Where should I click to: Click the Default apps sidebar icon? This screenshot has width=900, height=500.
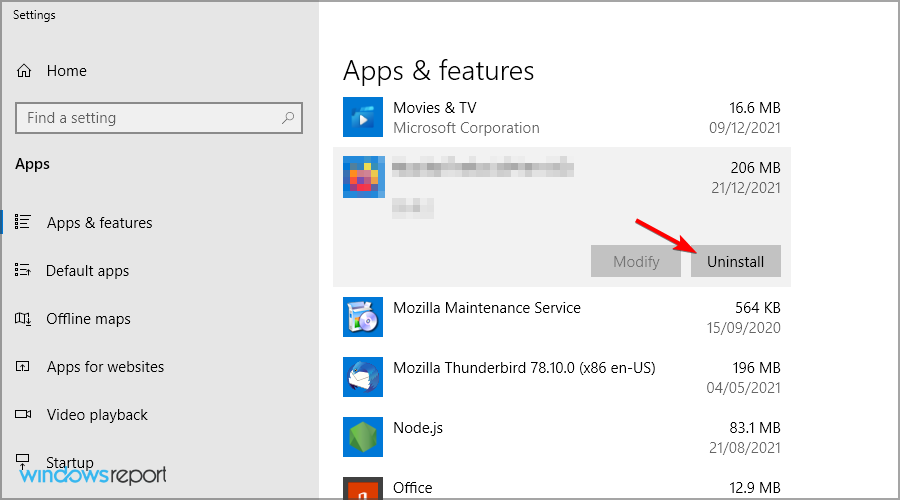24,271
